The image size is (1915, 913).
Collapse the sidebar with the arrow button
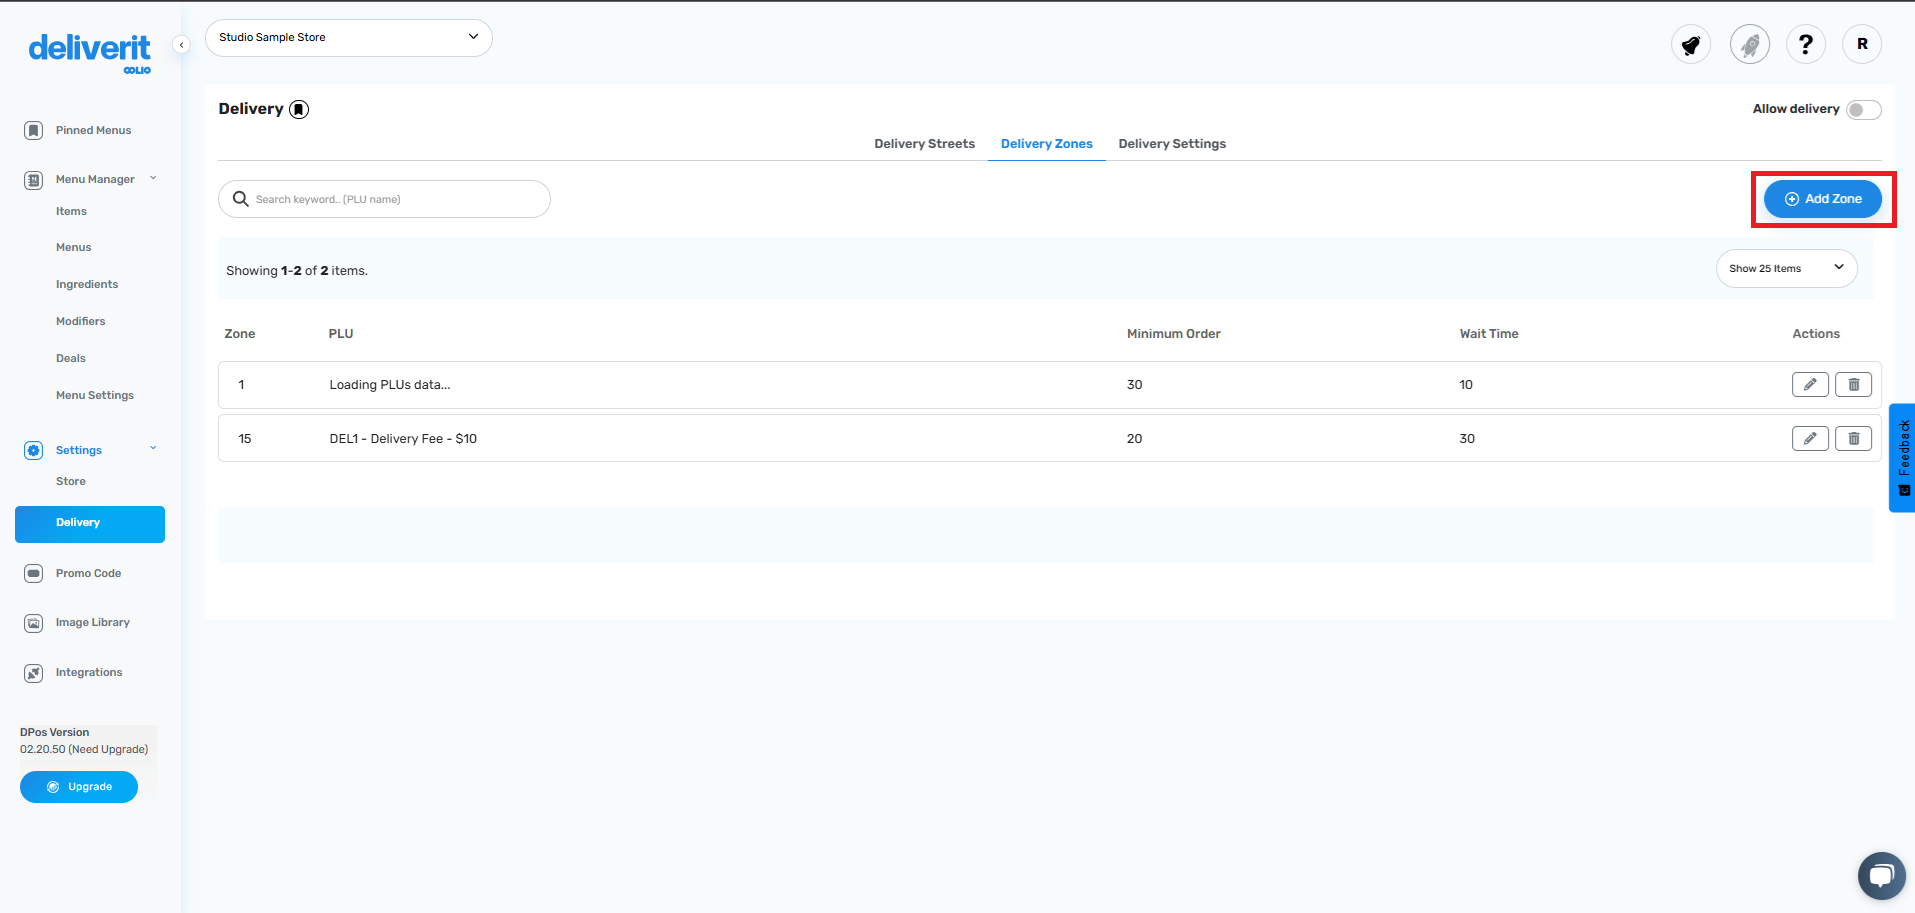click(181, 44)
